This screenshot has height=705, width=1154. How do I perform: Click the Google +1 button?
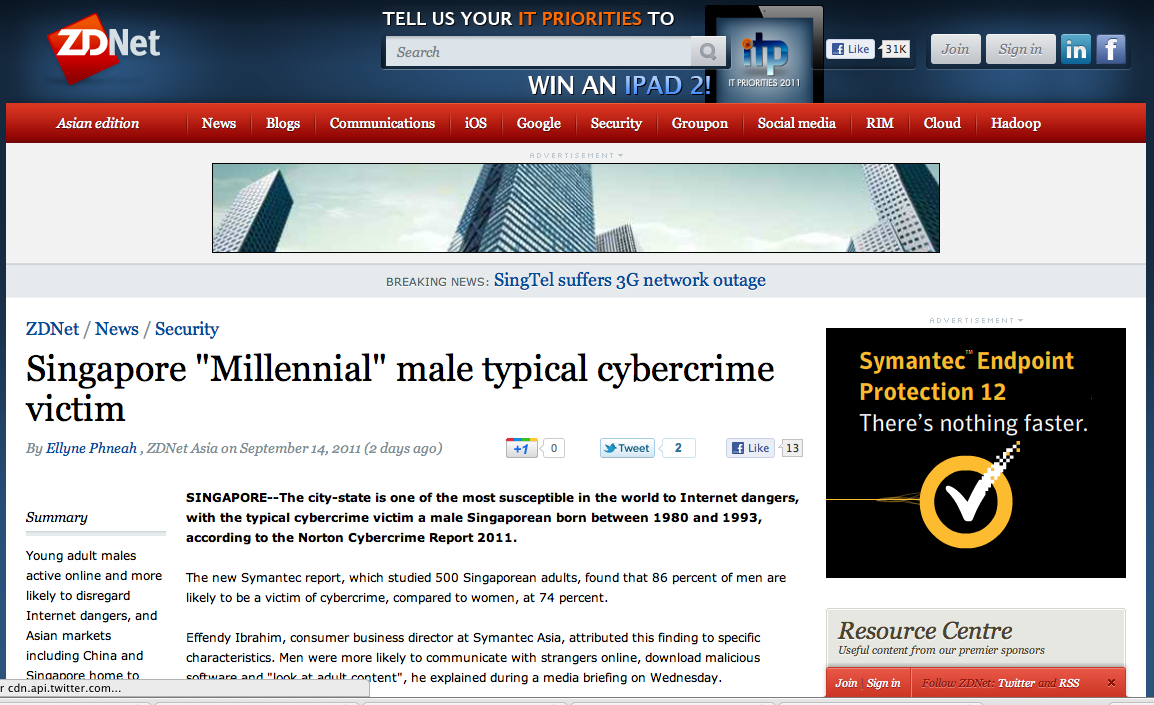(x=521, y=448)
